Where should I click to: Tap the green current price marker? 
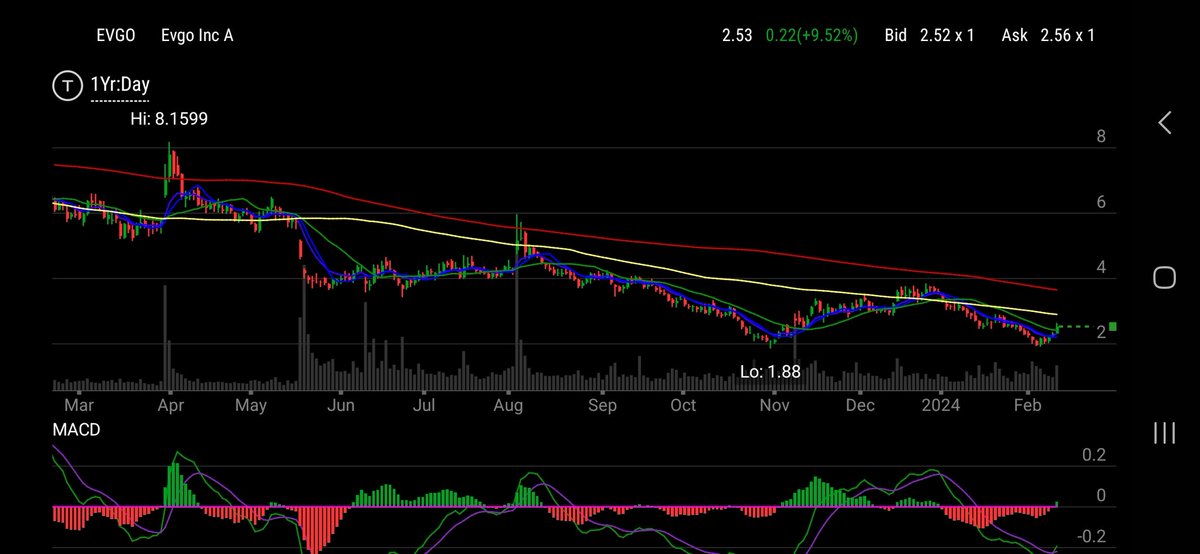(x=1113, y=326)
